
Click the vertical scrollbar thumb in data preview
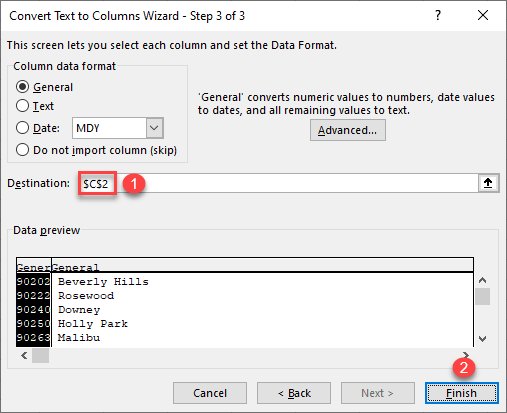coord(482,296)
